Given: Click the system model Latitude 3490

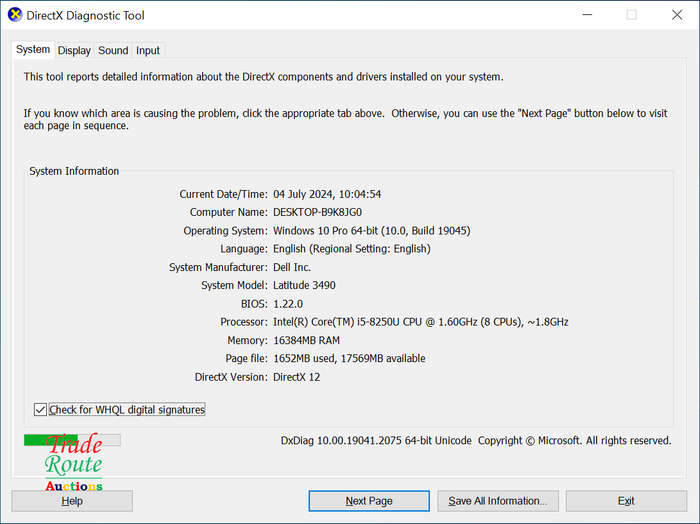Looking at the screenshot, I should (304, 285).
